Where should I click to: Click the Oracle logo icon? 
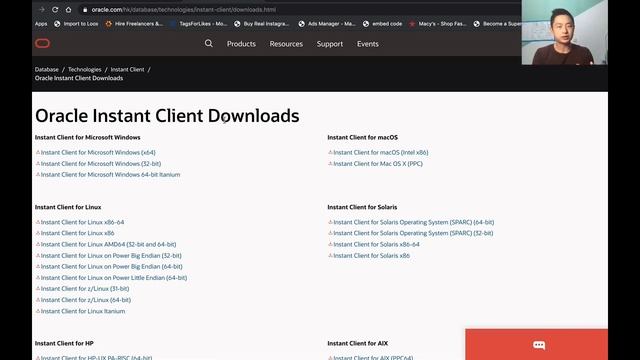click(x=42, y=43)
